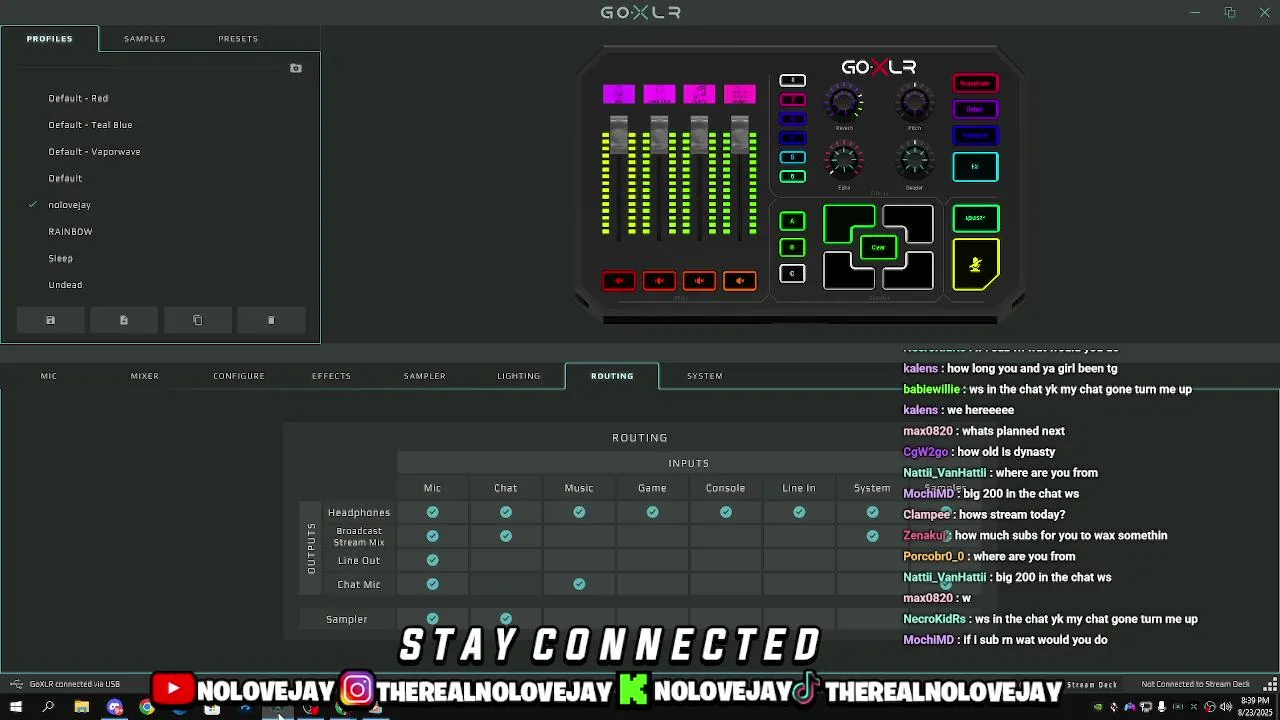This screenshot has width=1280, height=720.
Task: Toggle Mic routing to Headphones
Action: [432, 512]
